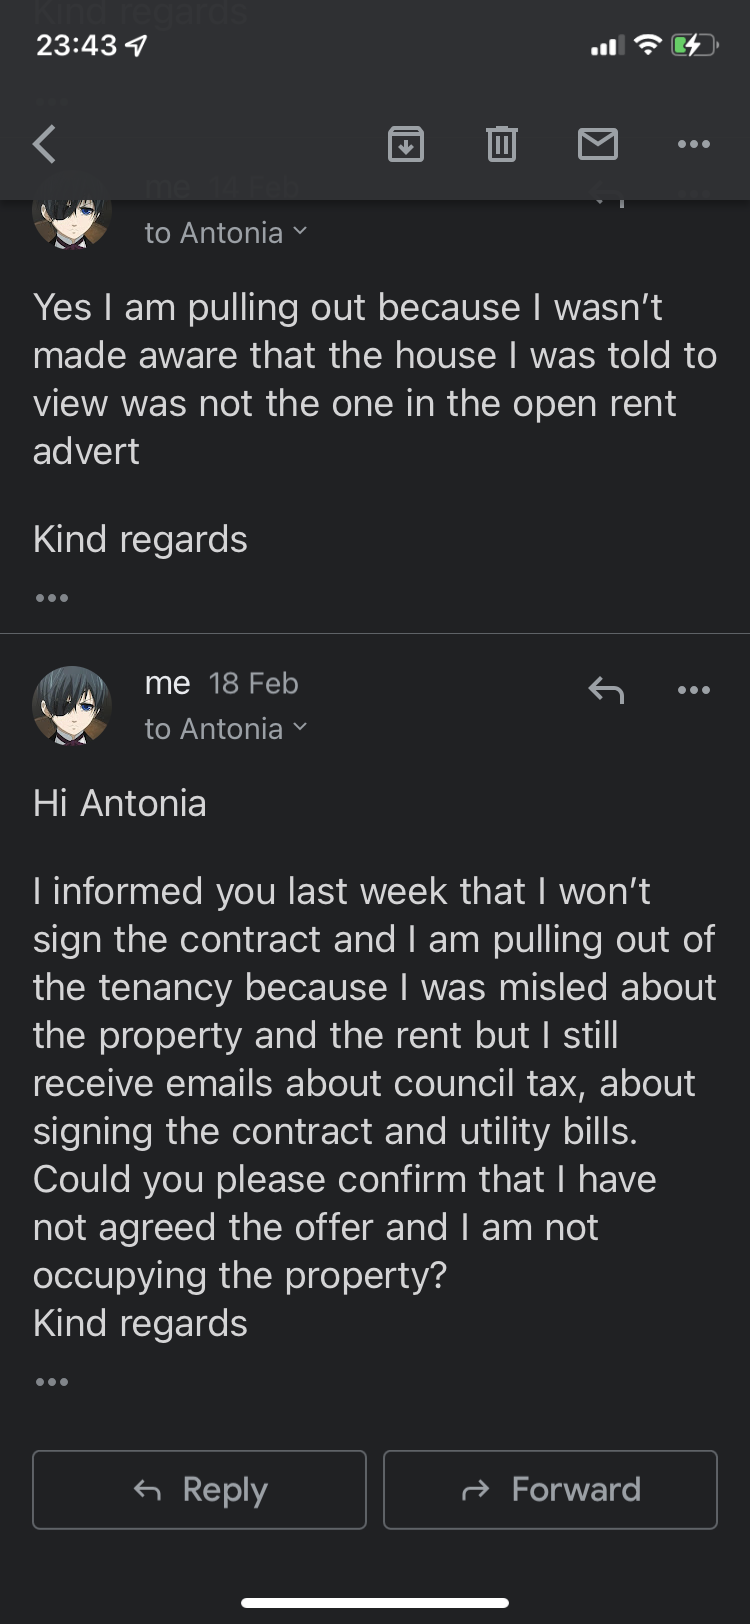
Task: Archive this email conversation
Action: point(405,145)
